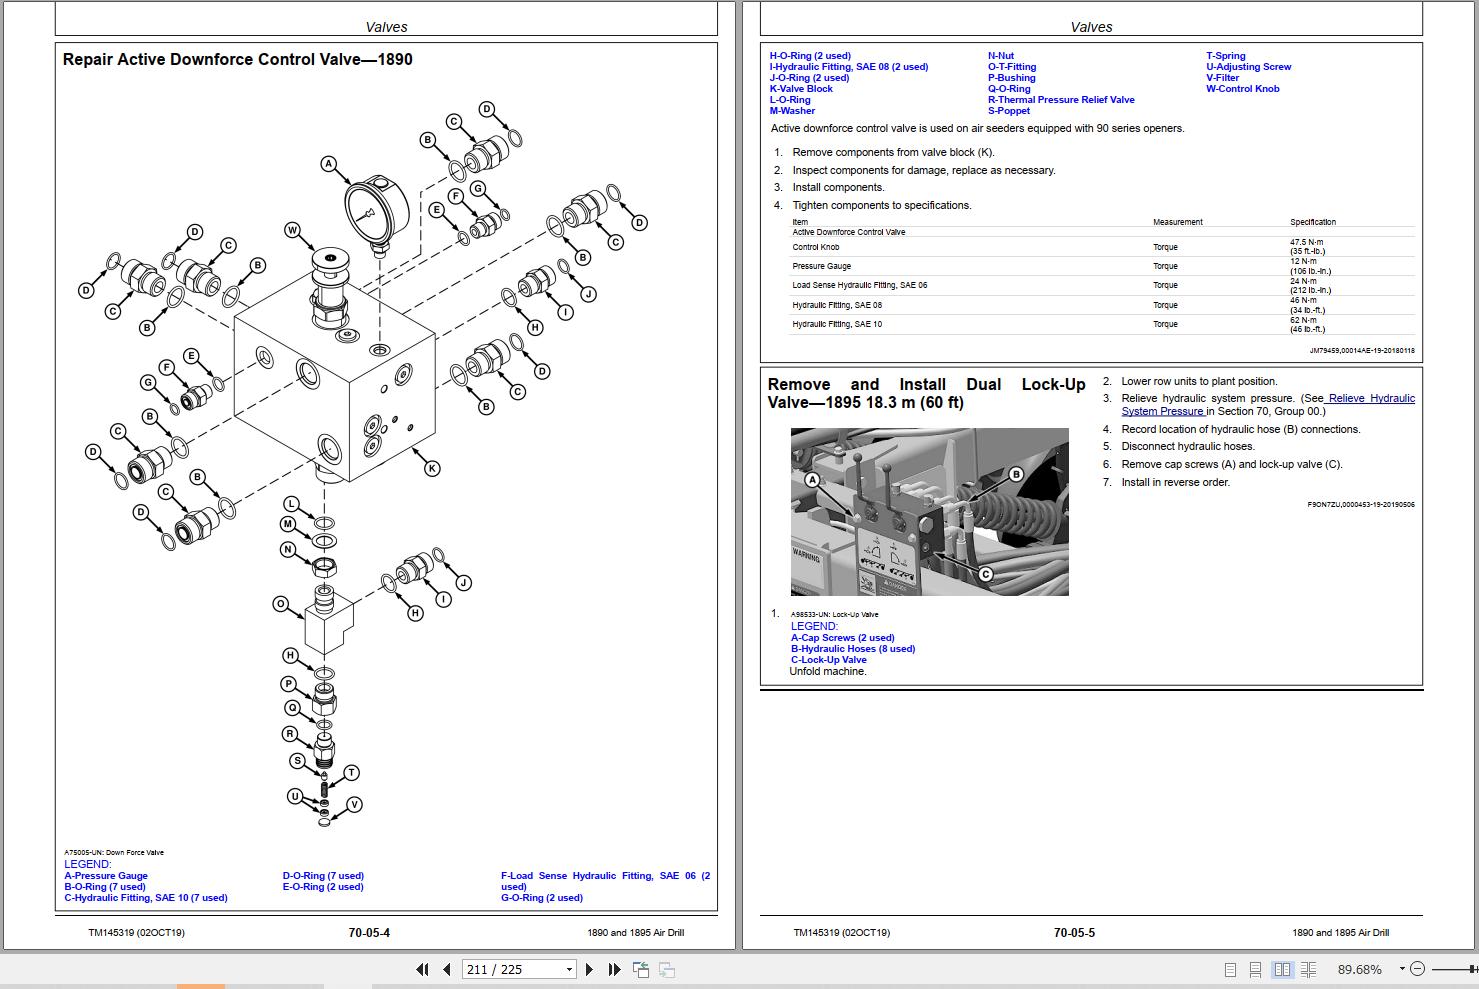This screenshot has height=989, width=1479.
Task: Click the R-Thermal Pressure Relief Valve link
Action: tap(1061, 99)
